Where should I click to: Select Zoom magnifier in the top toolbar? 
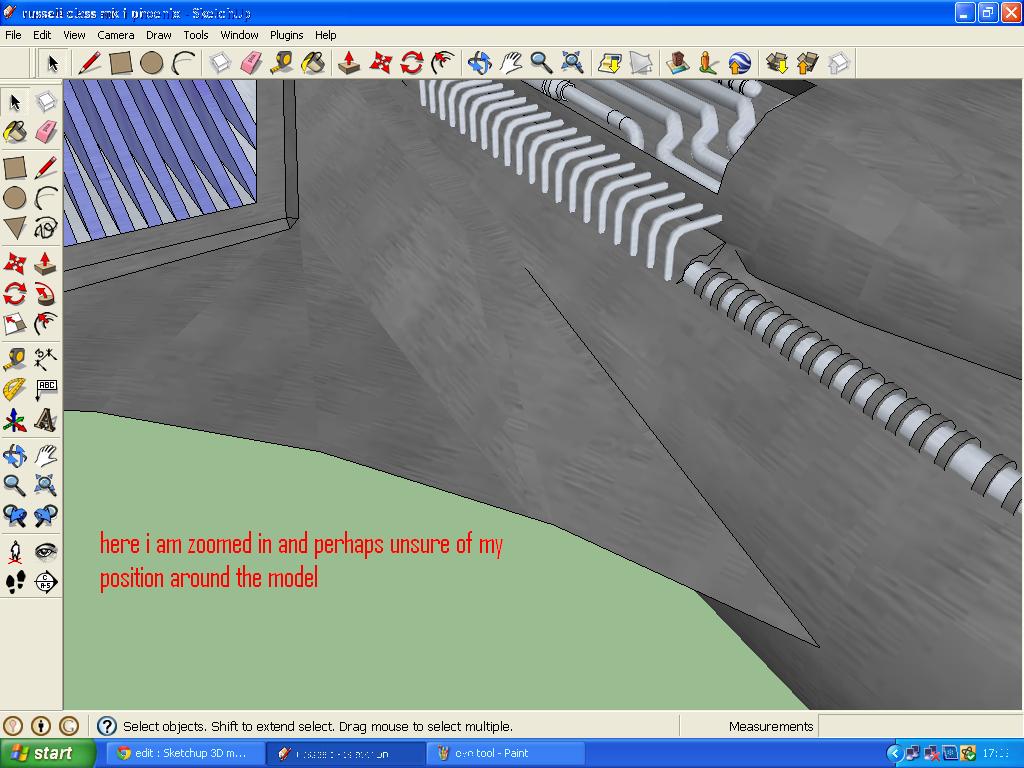[x=541, y=63]
